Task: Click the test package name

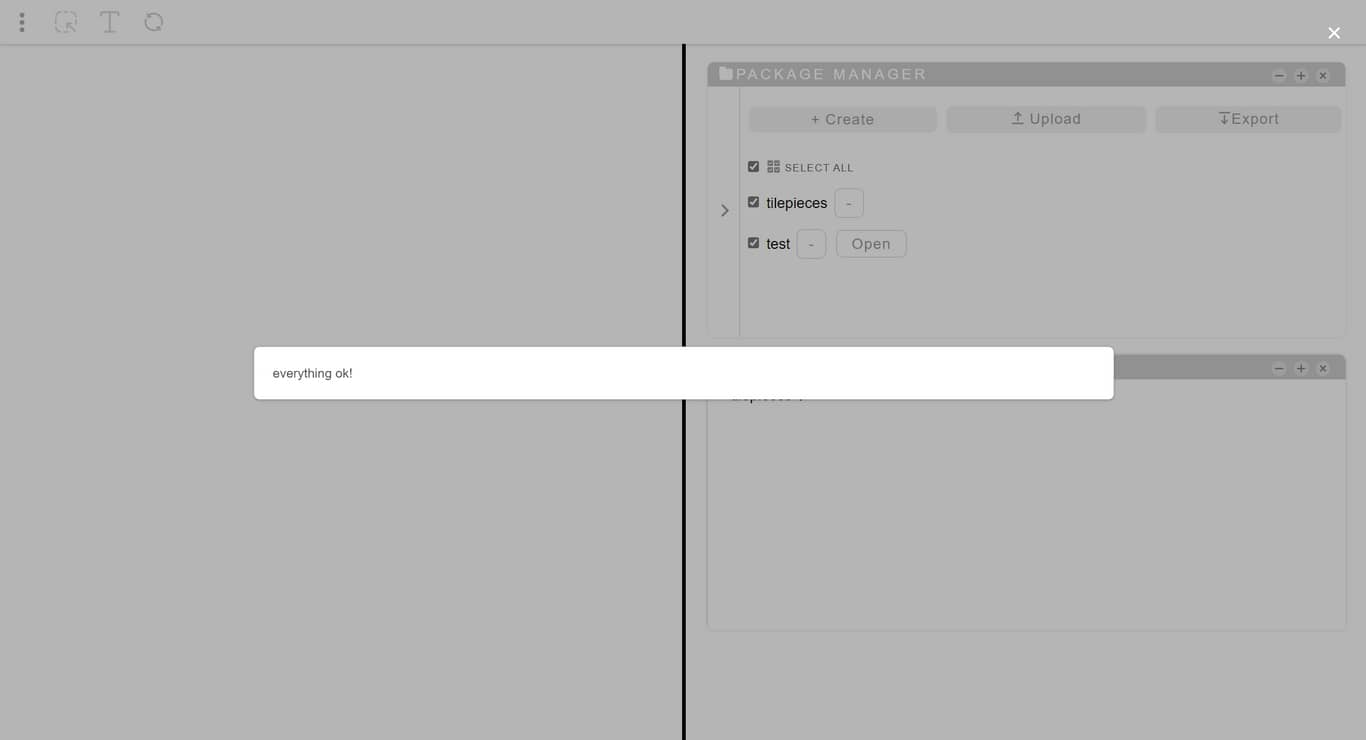Action: tap(778, 244)
